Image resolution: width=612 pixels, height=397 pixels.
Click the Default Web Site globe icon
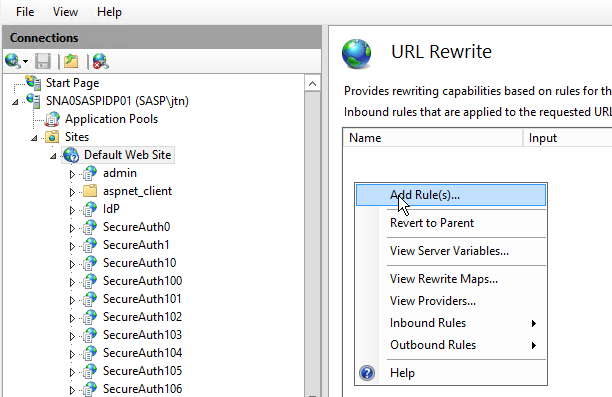[71, 155]
